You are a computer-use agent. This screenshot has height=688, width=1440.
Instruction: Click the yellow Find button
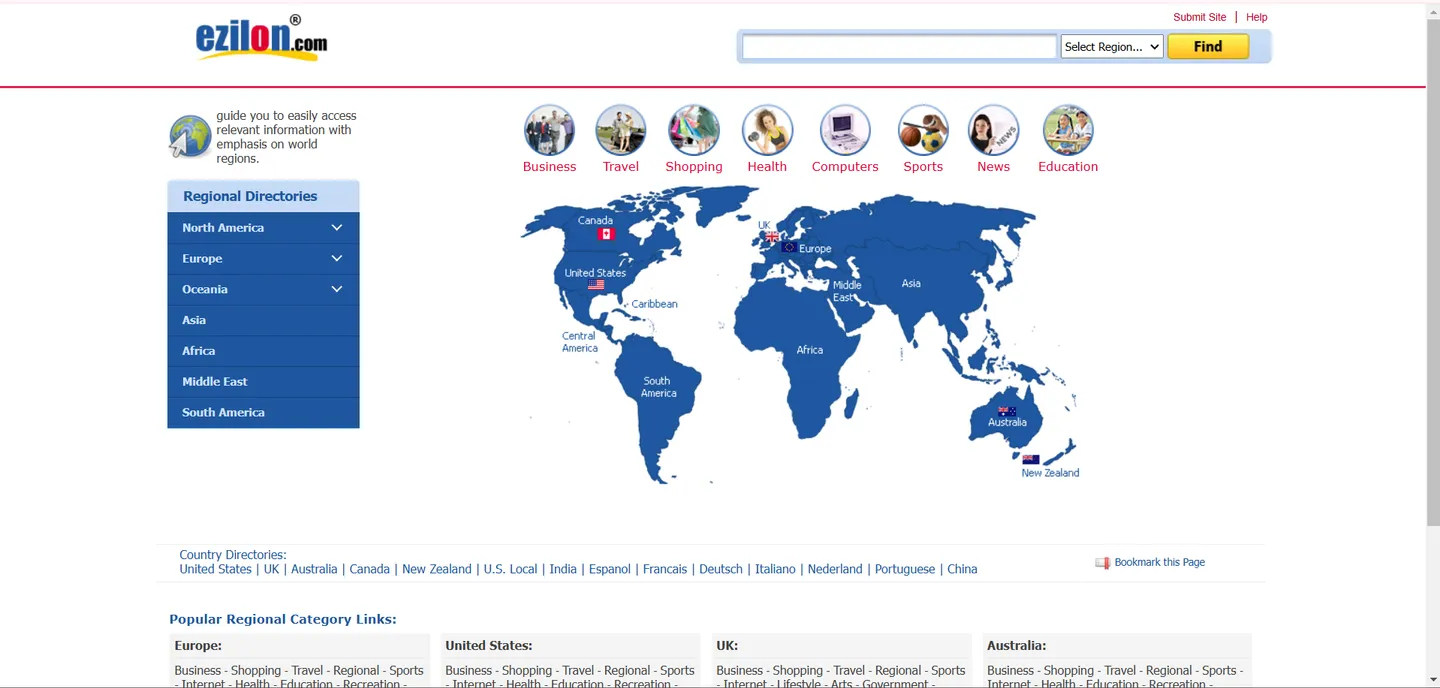pos(1208,46)
